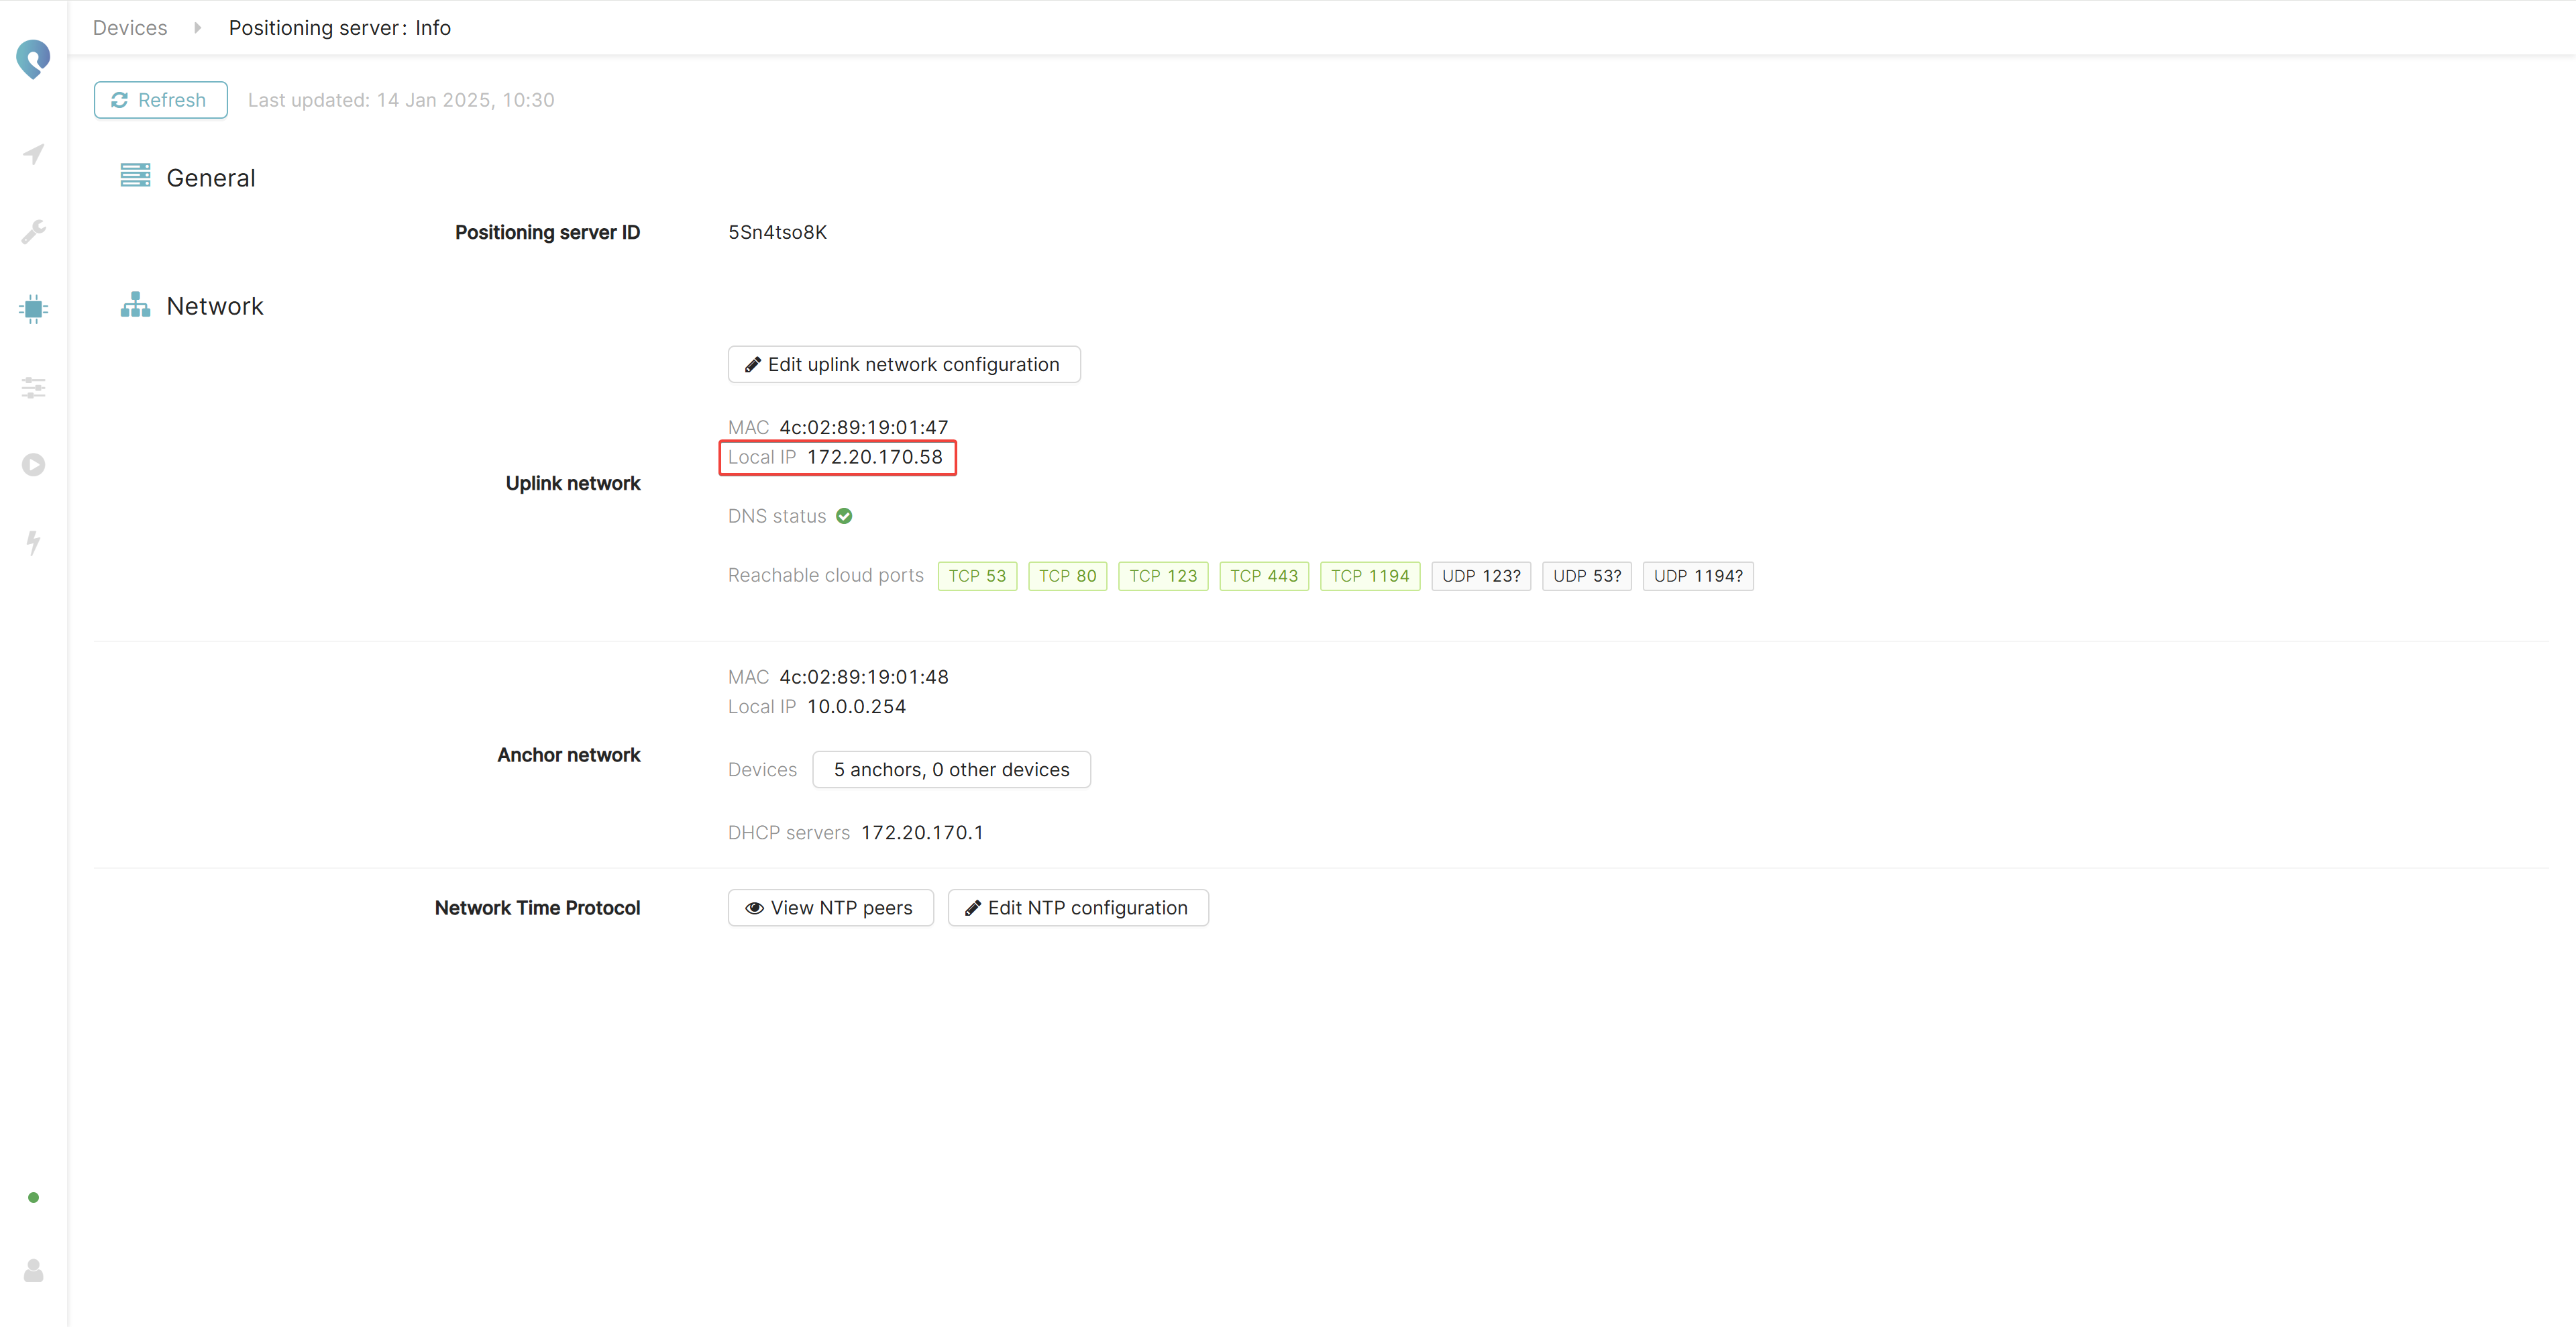This screenshot has height=1327, width=2576.
Task: Click the lightning bolt sidebar icon
Action: coord(33,542)
